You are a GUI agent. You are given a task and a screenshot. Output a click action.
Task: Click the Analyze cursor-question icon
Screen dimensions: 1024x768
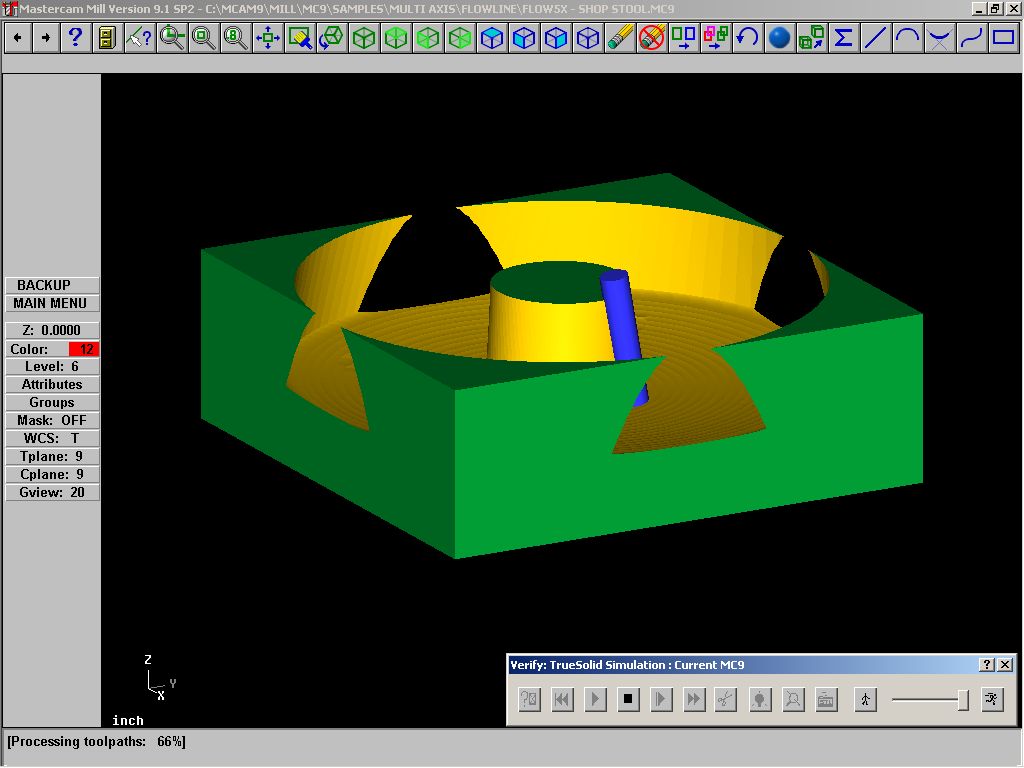point(139,38)
